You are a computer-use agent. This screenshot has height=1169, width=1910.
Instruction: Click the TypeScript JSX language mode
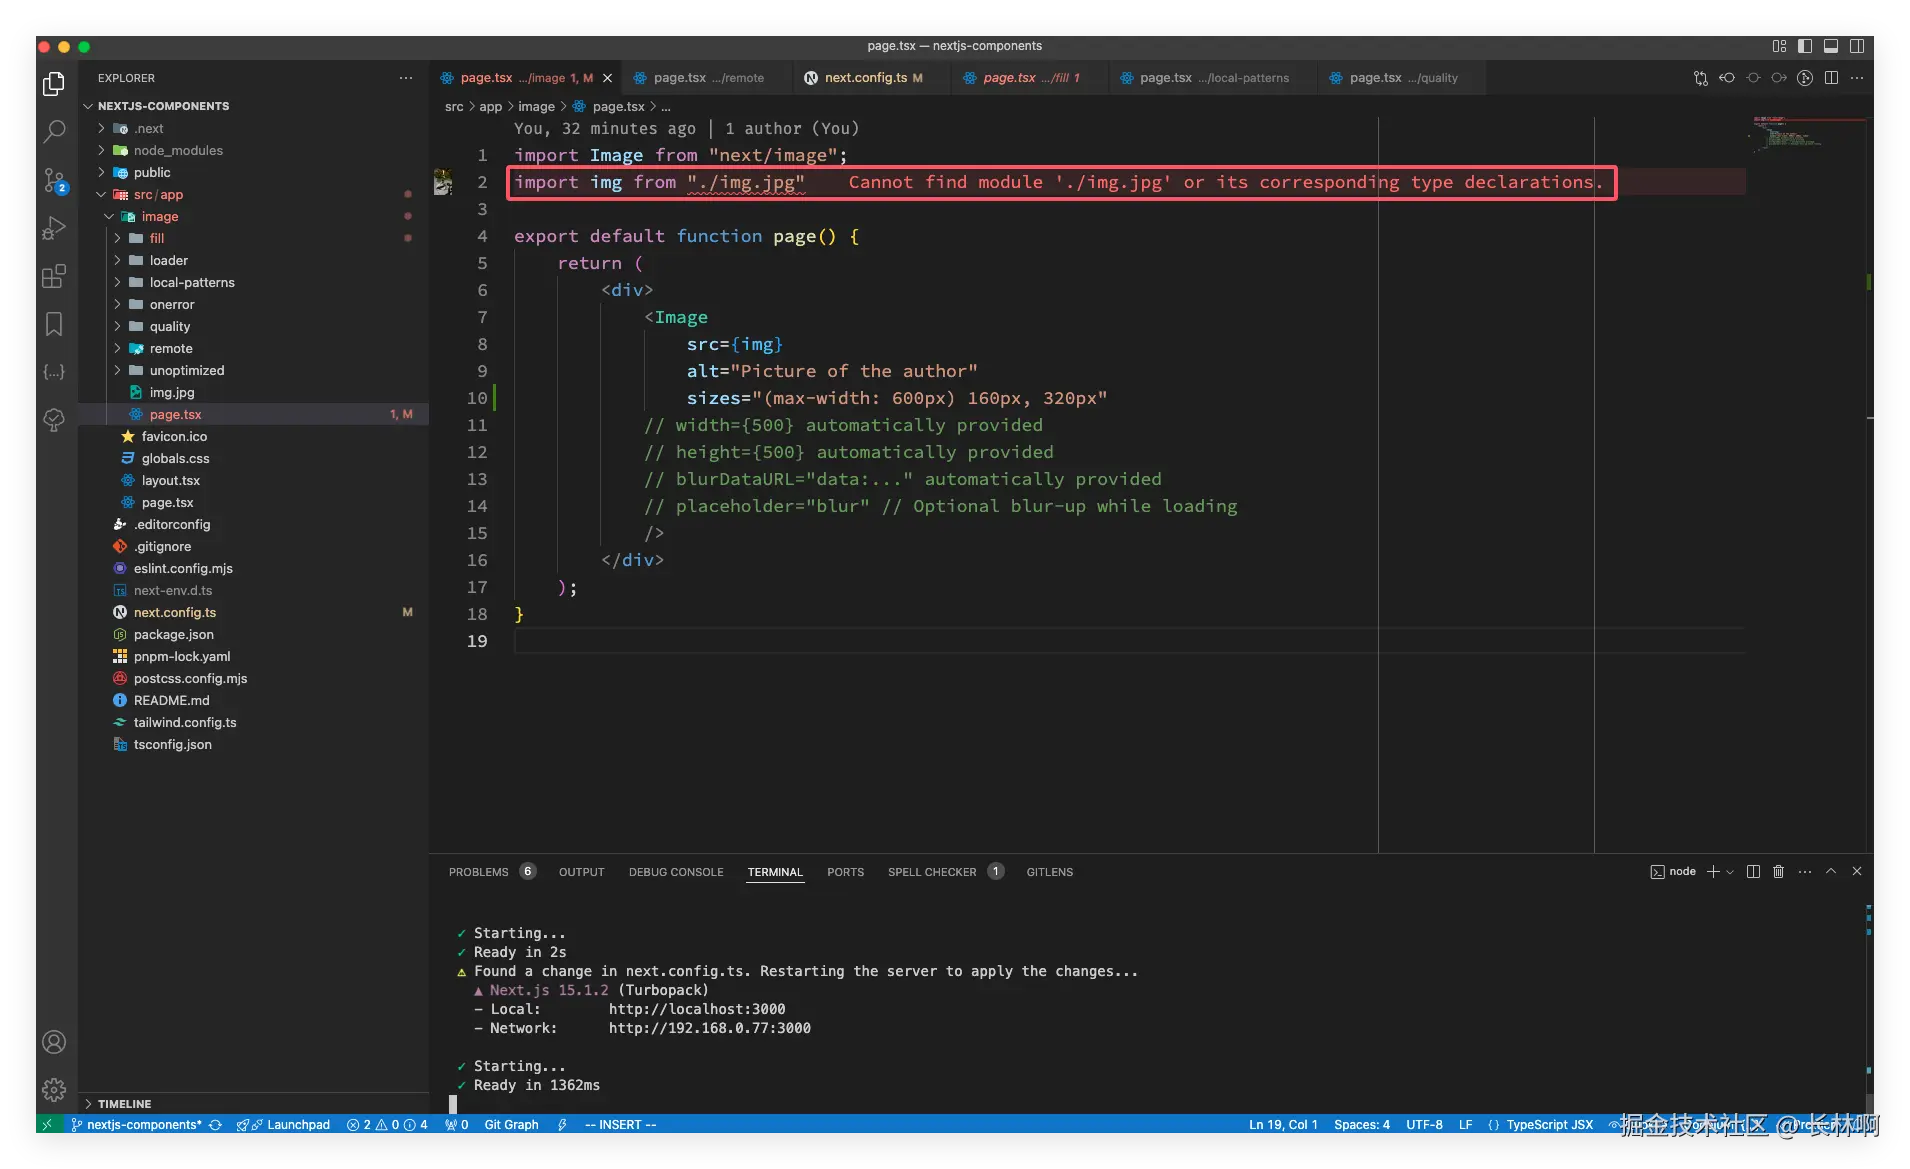1549,1125
